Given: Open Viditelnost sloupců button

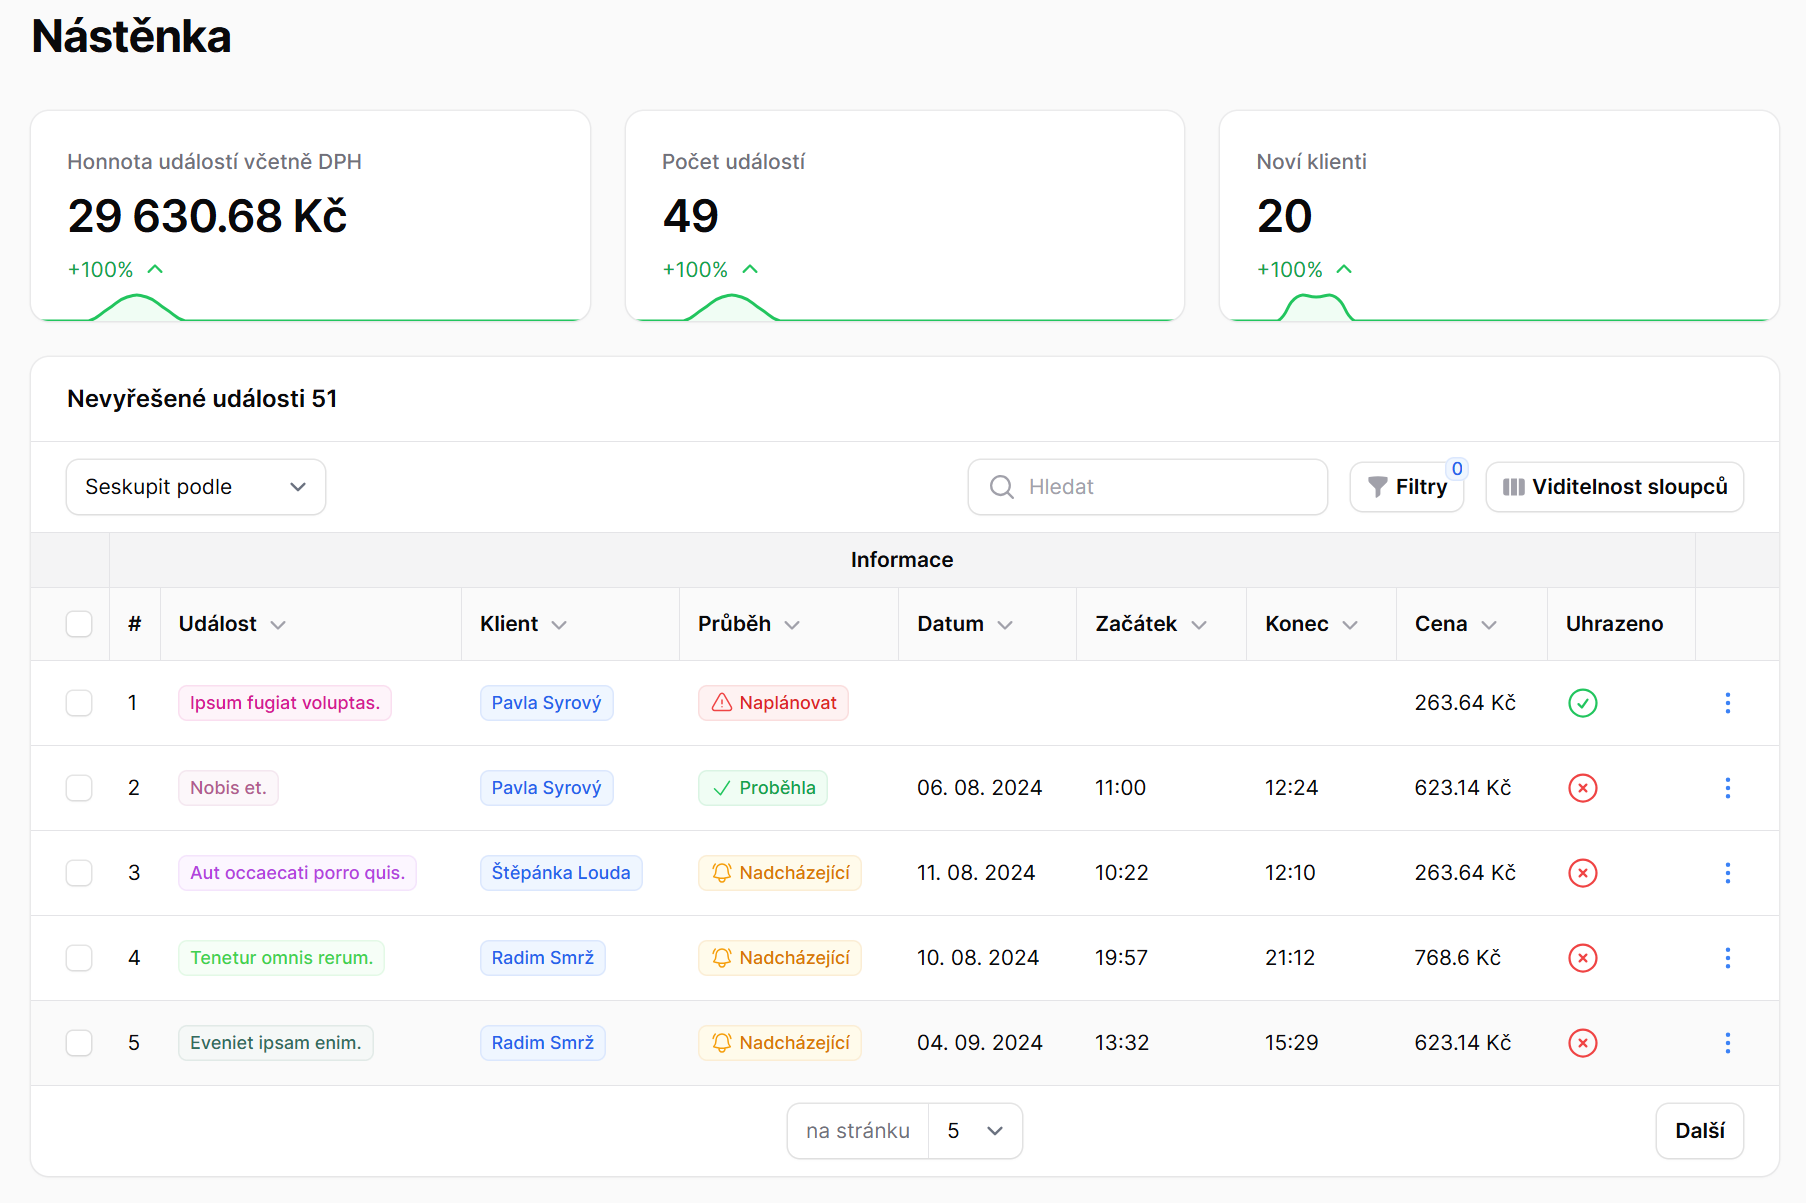Looking at the screenshot, I should coord(1615,487).
